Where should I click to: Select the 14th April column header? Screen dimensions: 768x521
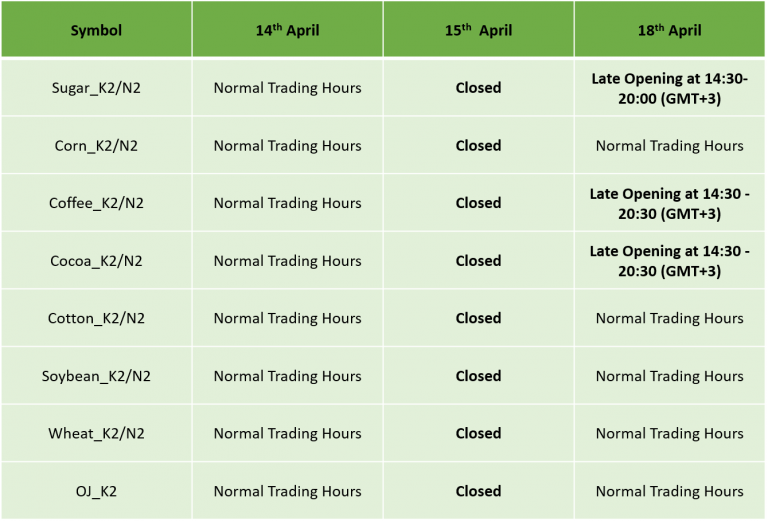tap(288, 29)
